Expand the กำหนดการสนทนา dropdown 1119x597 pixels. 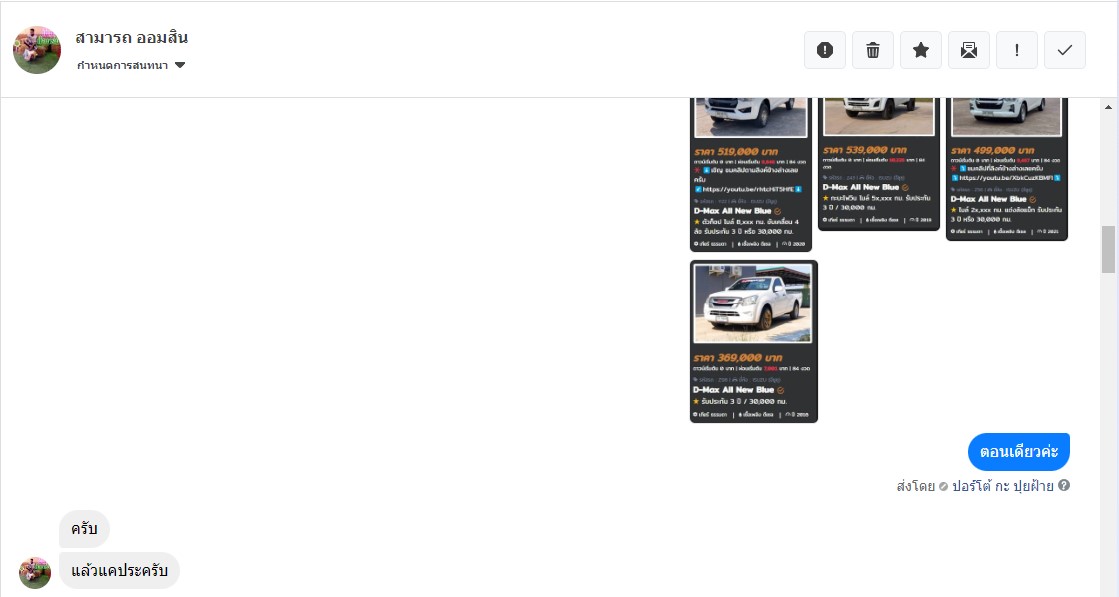pyautogui.click(x=131, y=66)
